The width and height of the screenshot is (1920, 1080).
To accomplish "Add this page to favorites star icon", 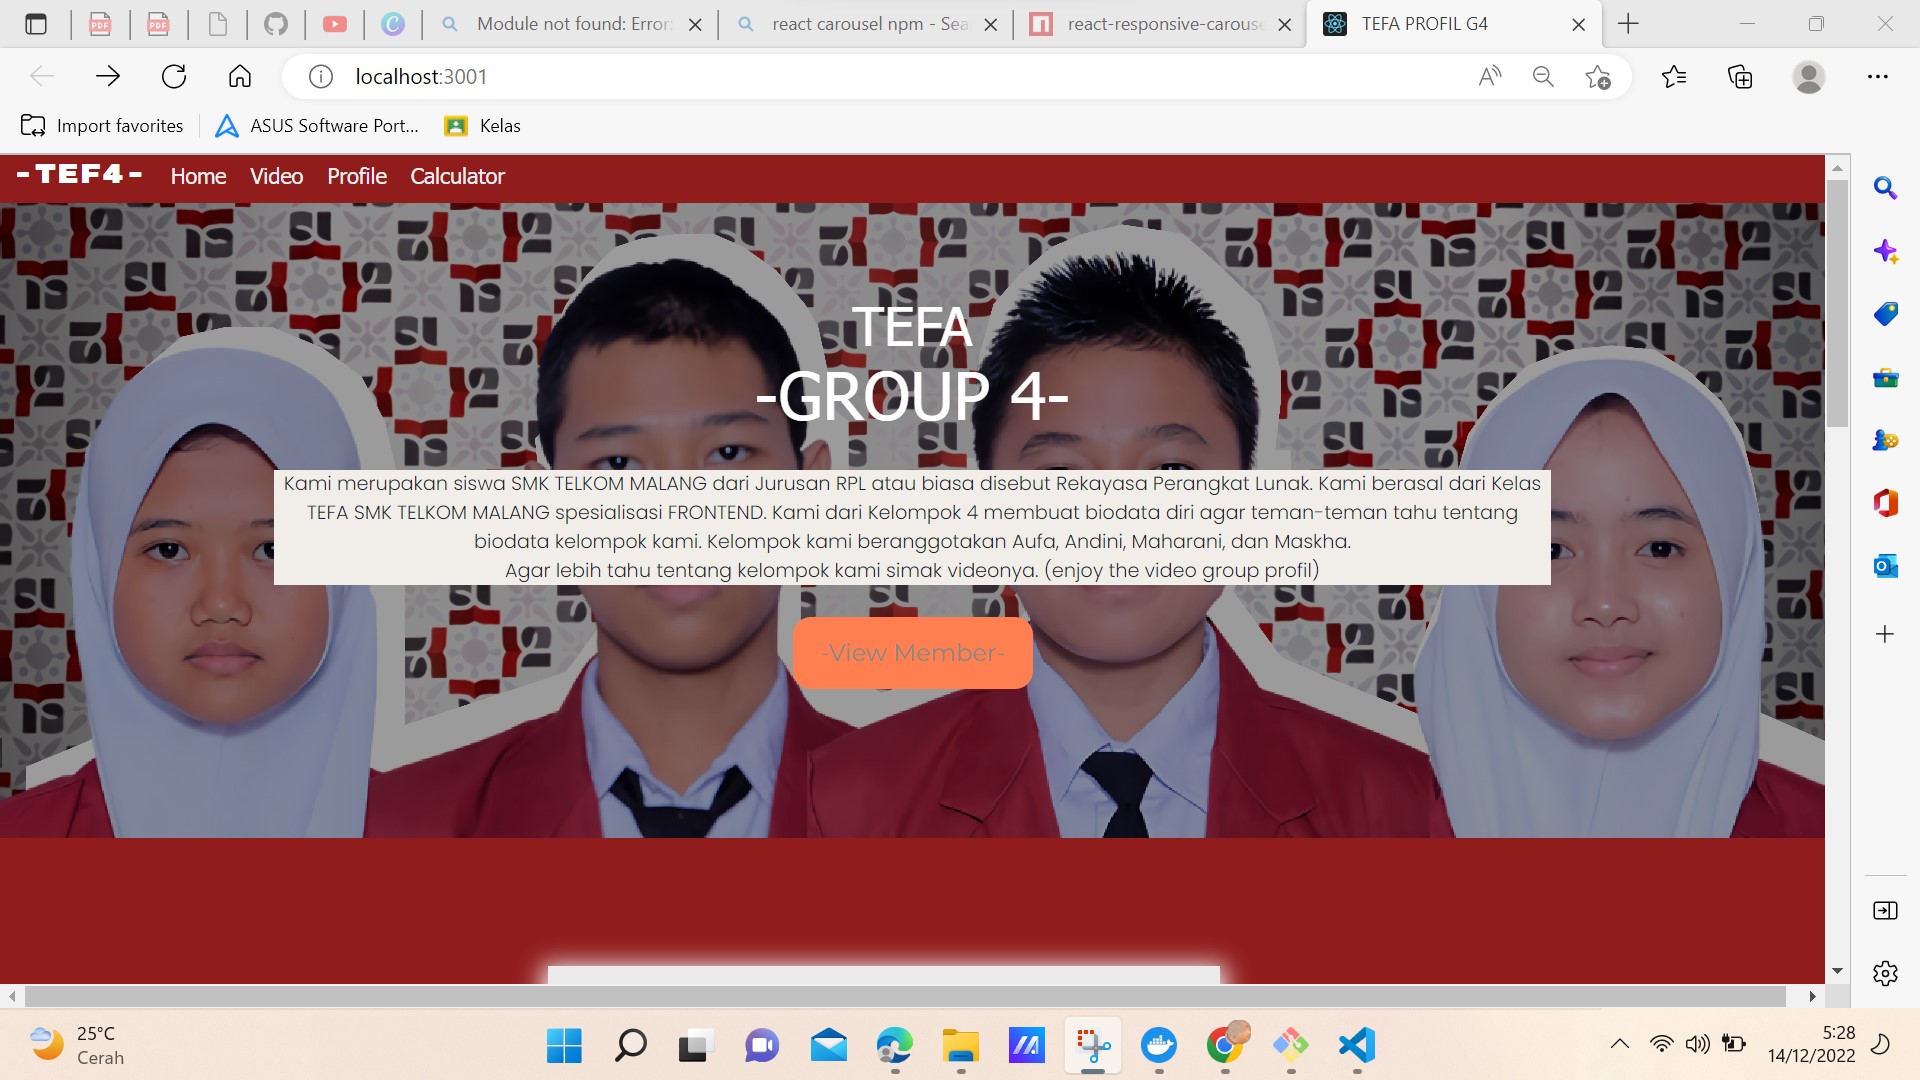I will click(x=1598, y=76).
